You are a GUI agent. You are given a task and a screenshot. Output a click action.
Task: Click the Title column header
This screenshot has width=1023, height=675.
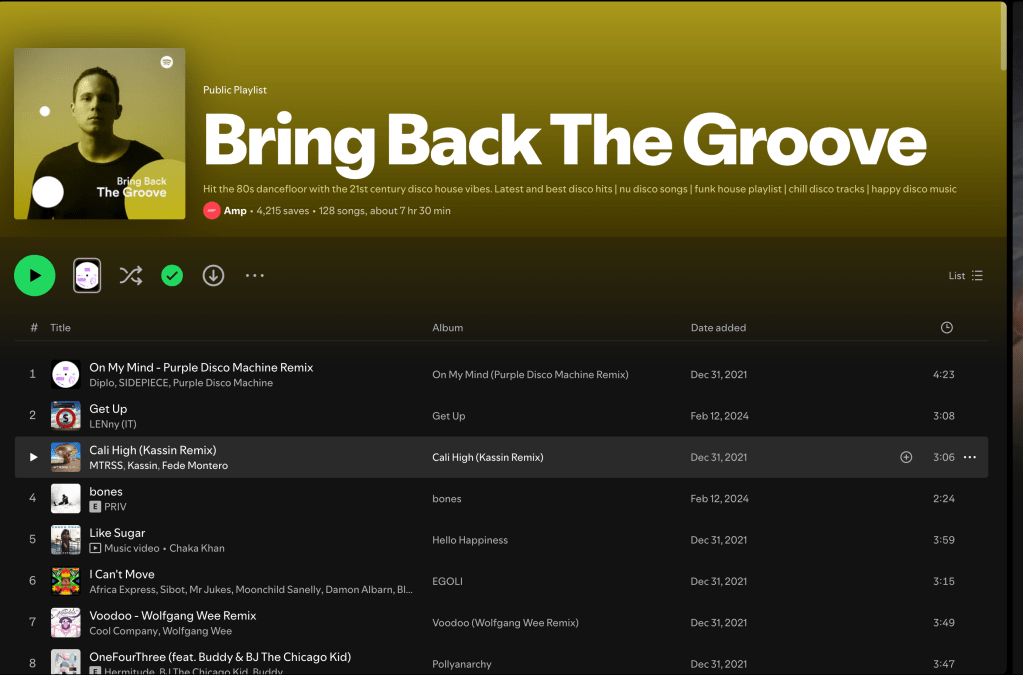click(60, 327)
